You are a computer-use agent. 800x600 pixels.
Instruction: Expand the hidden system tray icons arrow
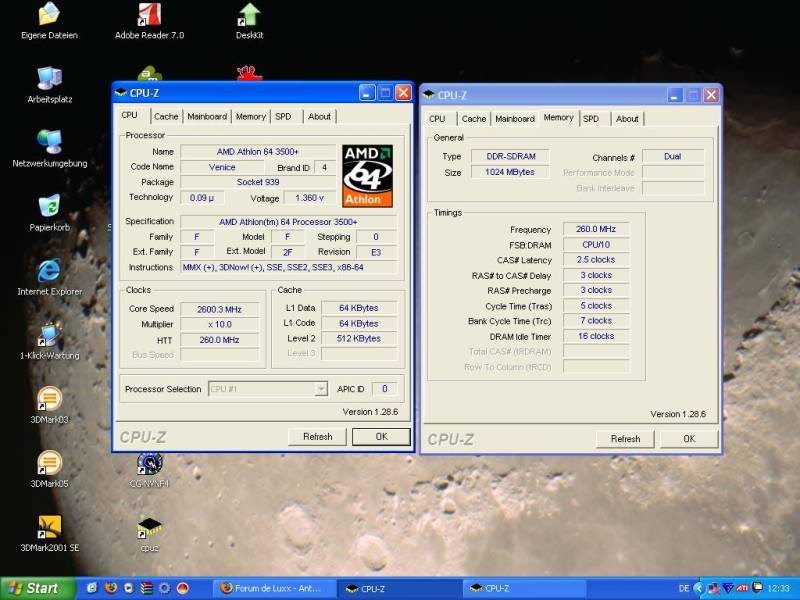tap(697, 588)
